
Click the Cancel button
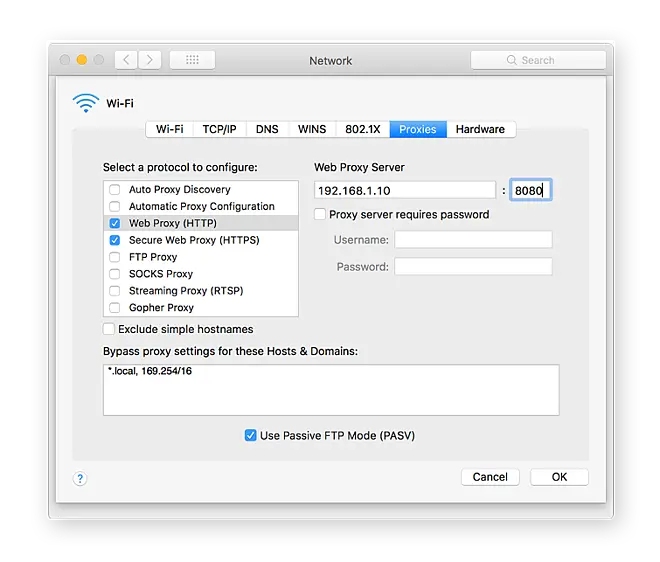coord(490,477)
